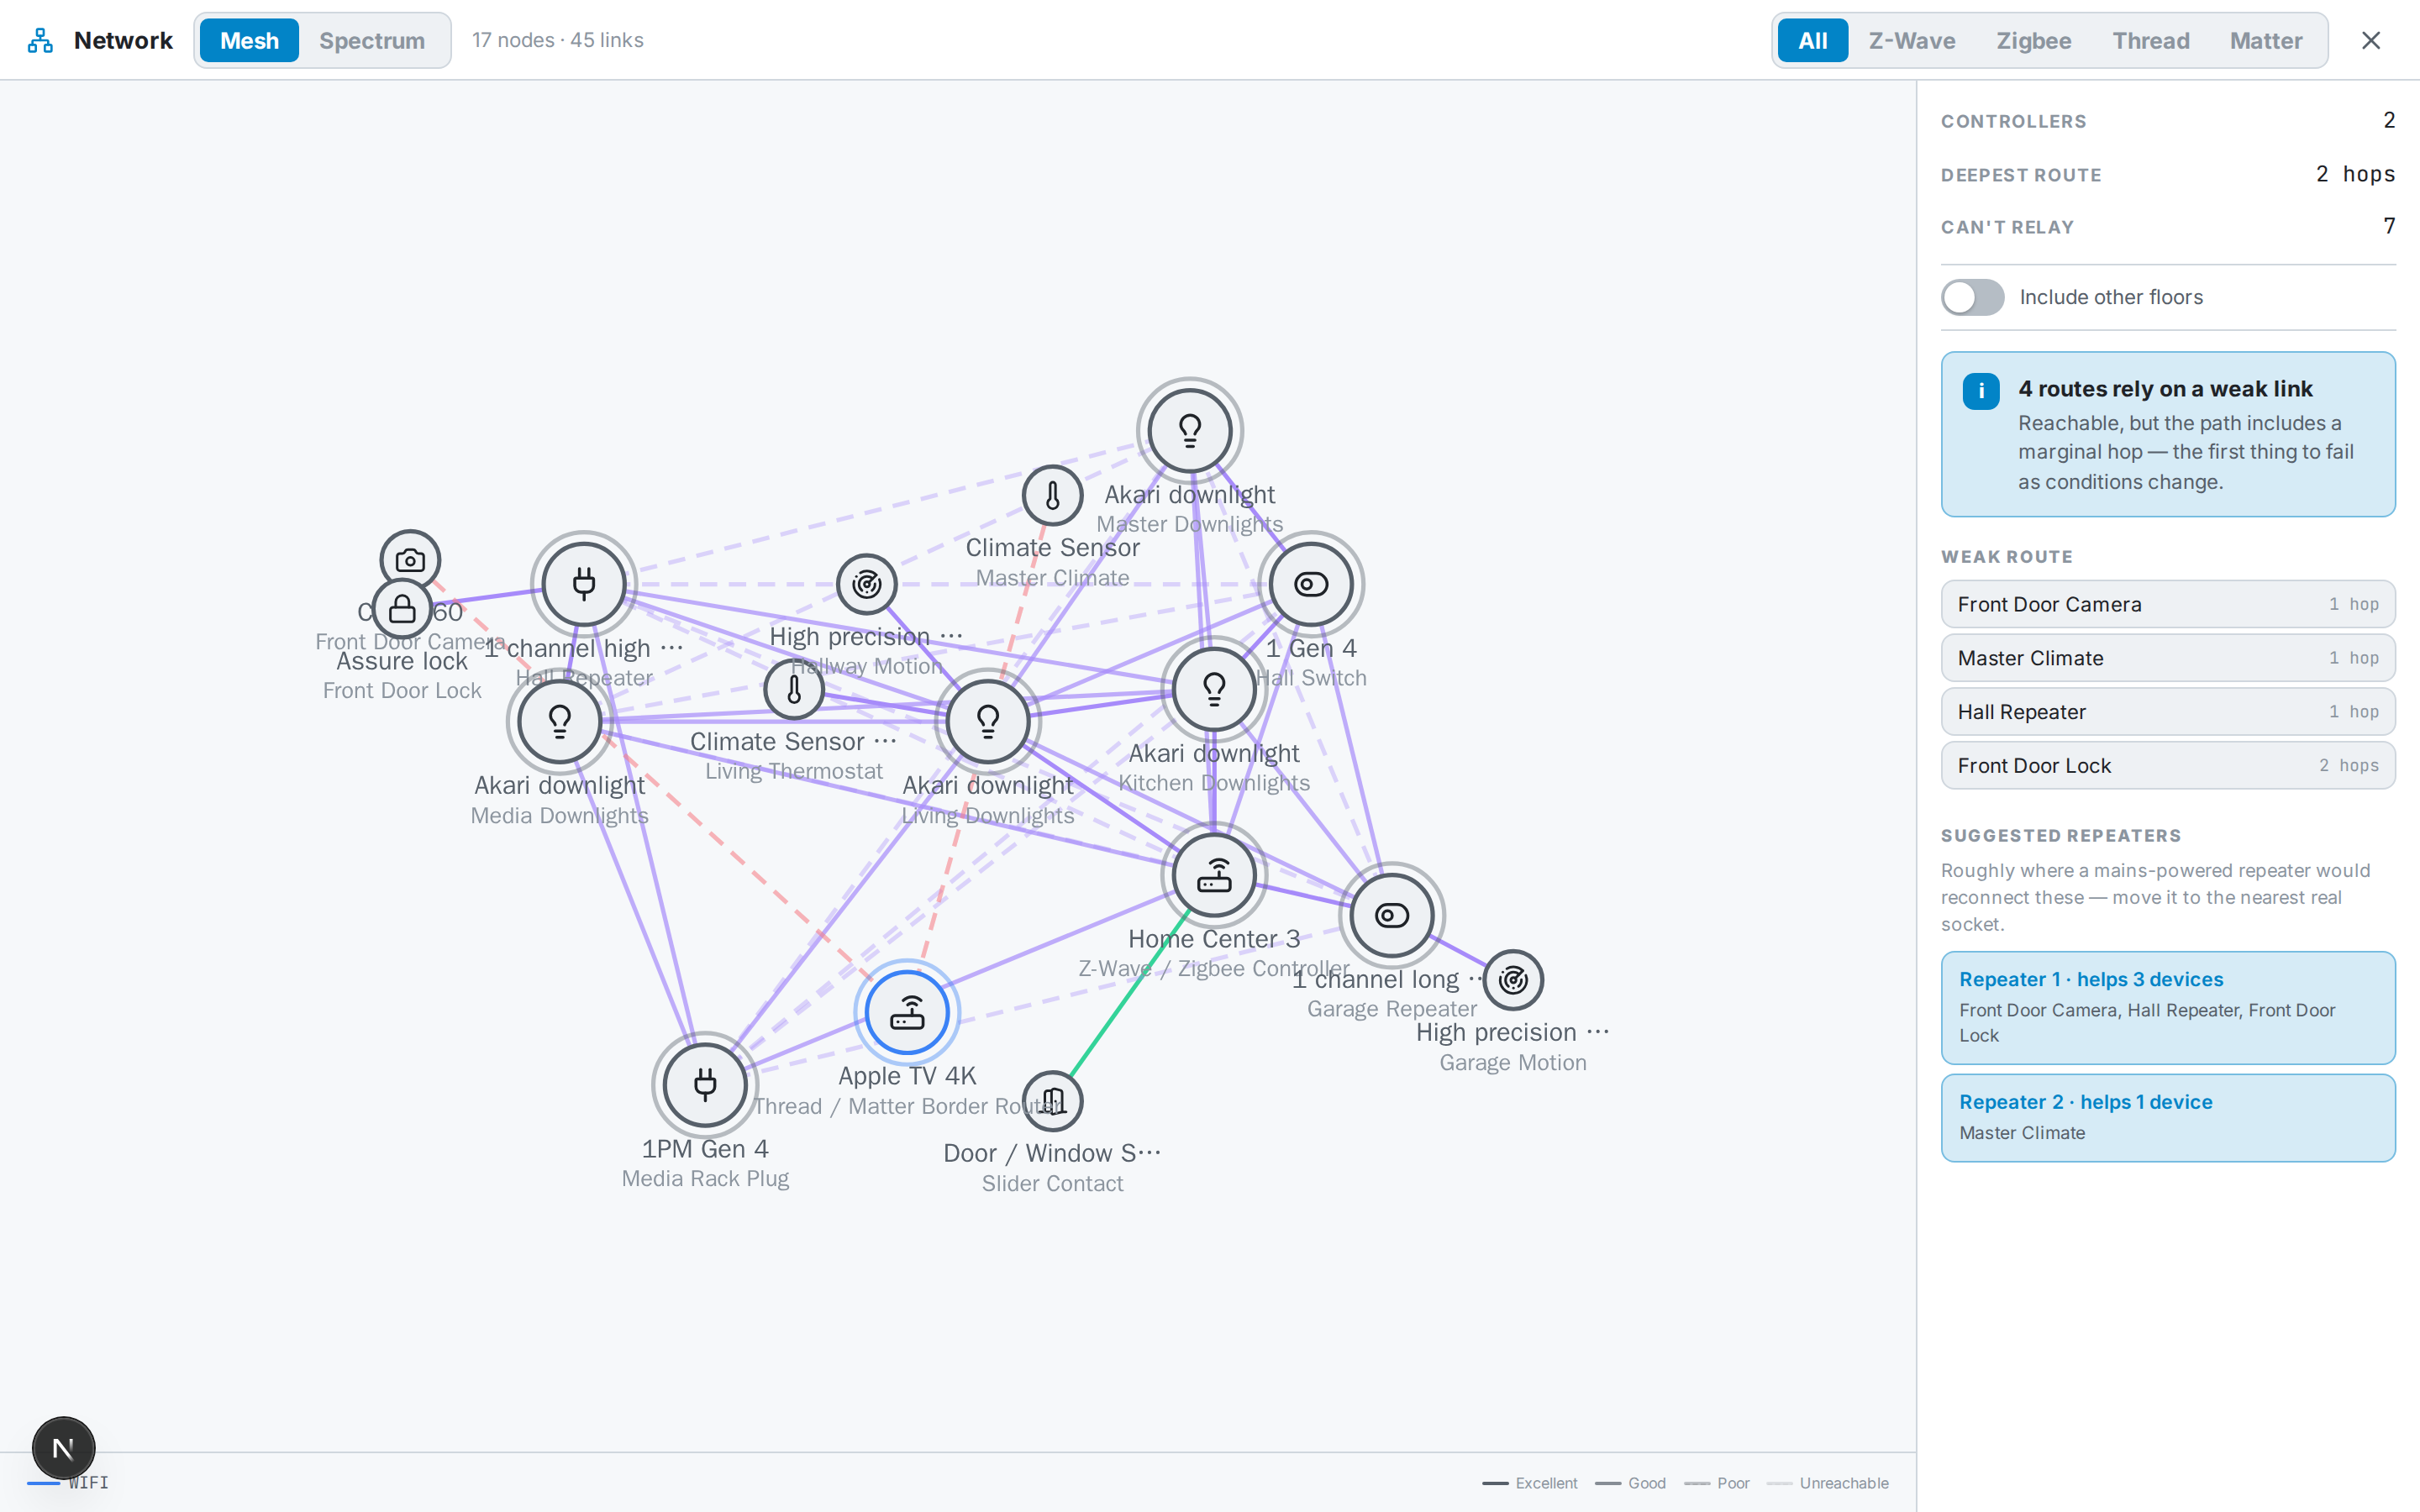Filter by All protocols
The height and width of the screenshot is (1512, 2420).
pos(1812,40)
